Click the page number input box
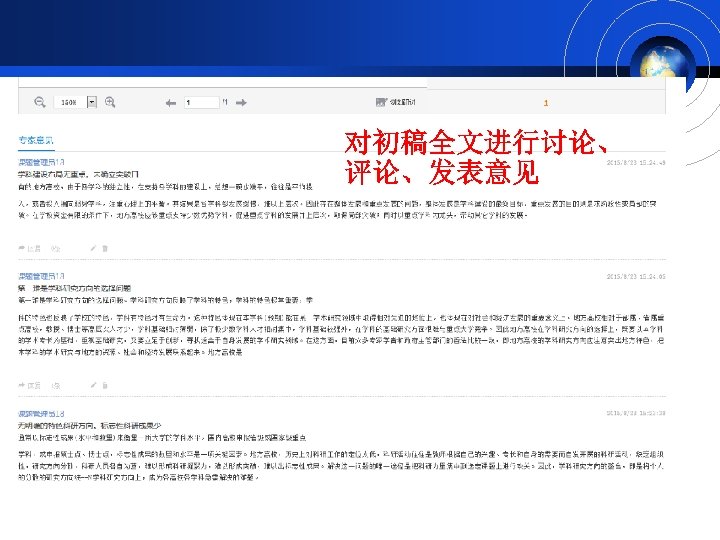The height and width of the screenshot is (540, 720). click(202, 102)
